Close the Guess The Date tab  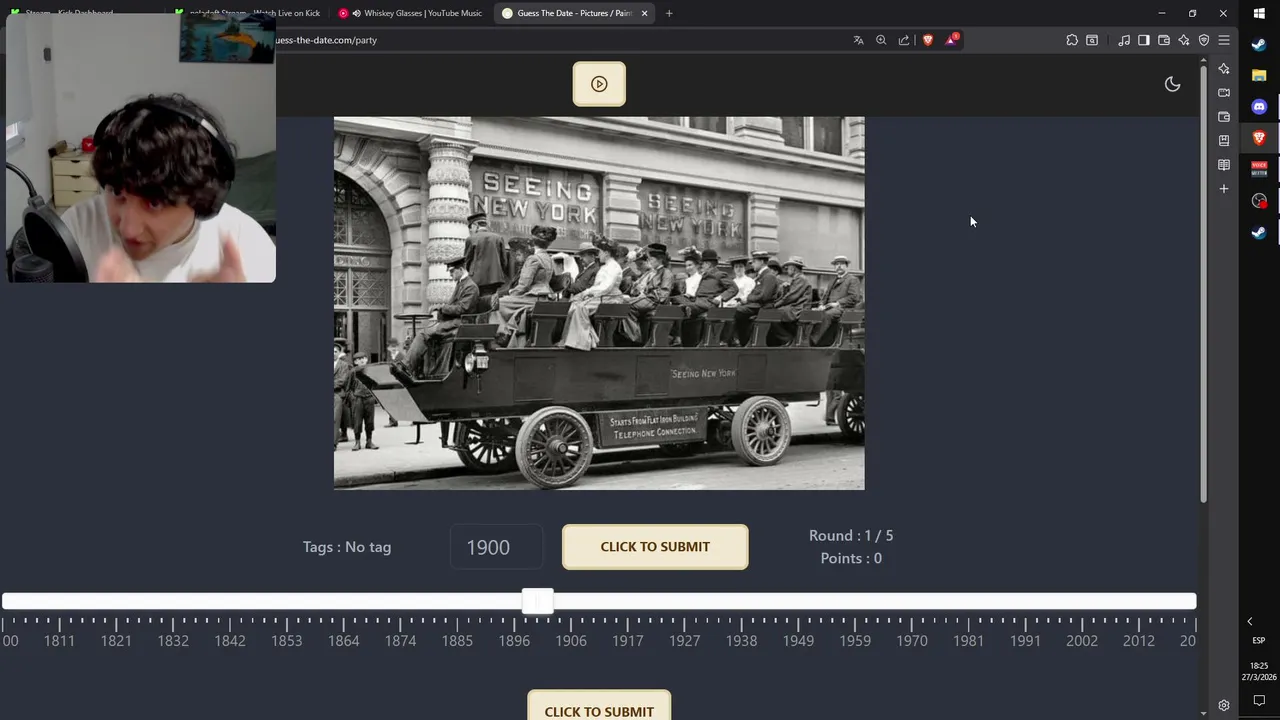point(644,13)
